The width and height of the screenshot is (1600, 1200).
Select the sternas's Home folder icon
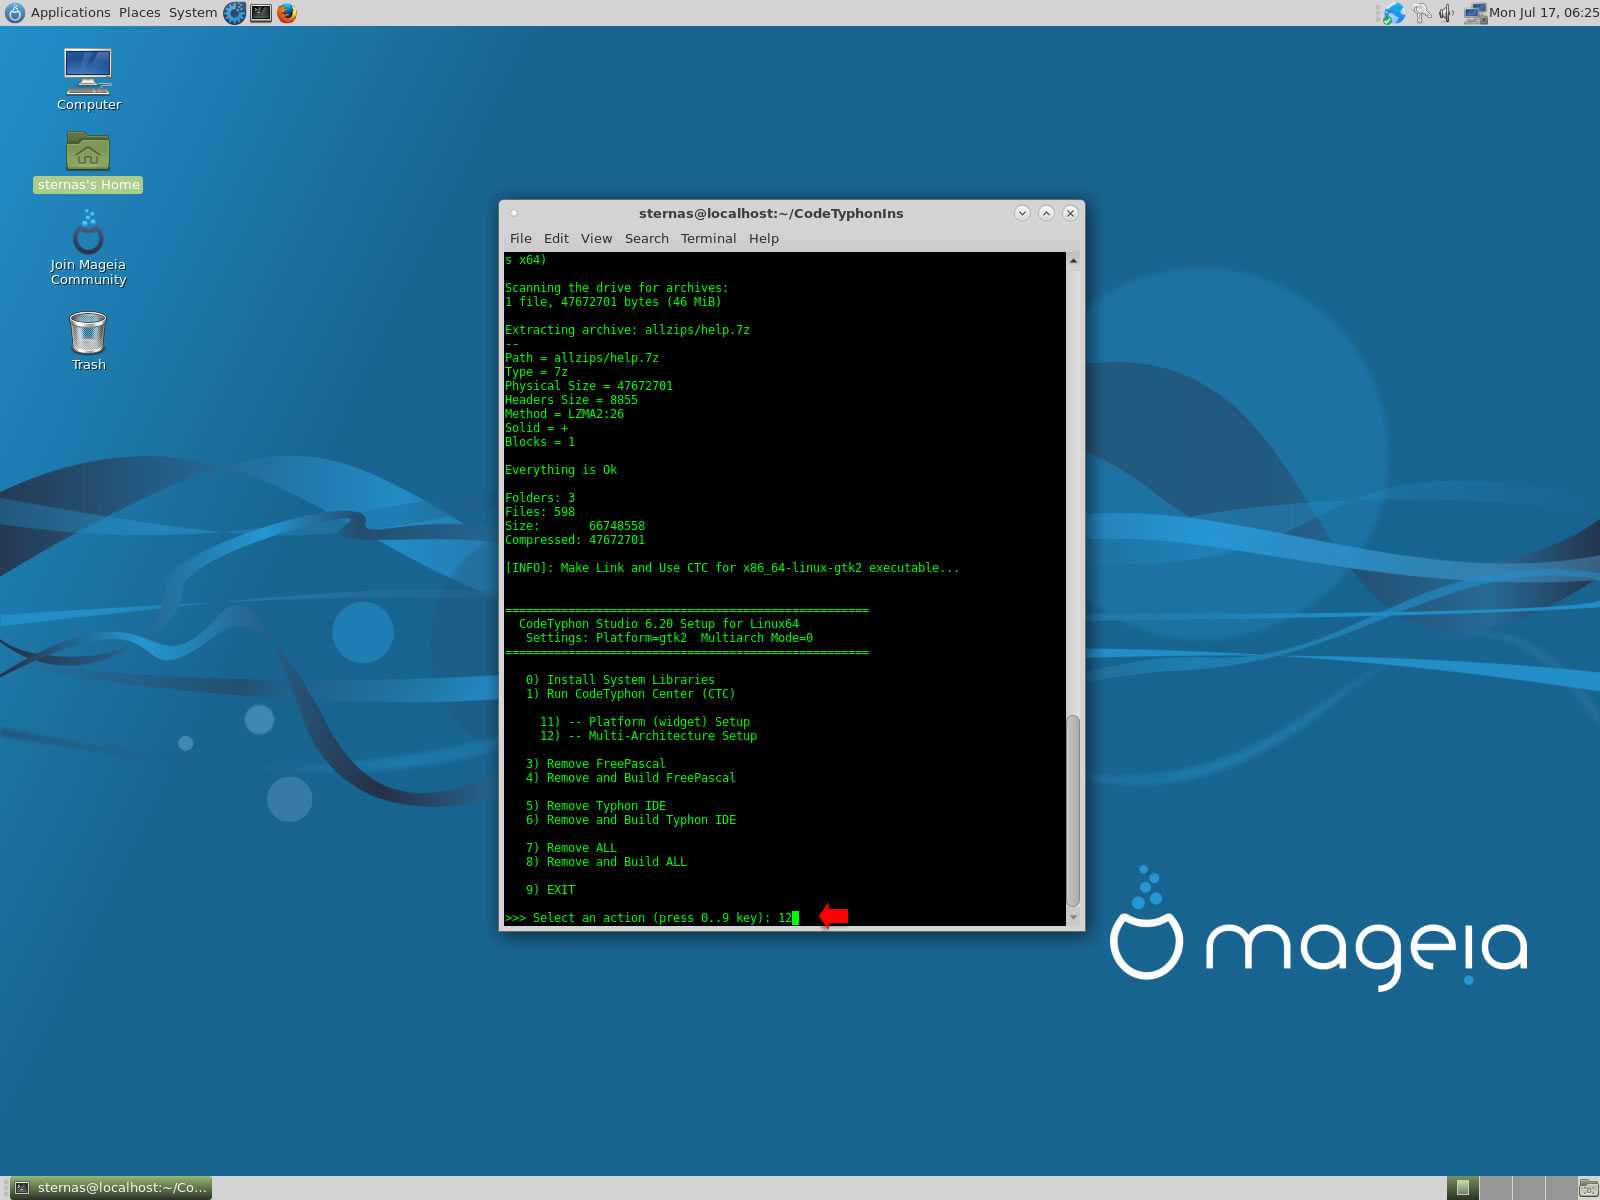click(88, 151)
